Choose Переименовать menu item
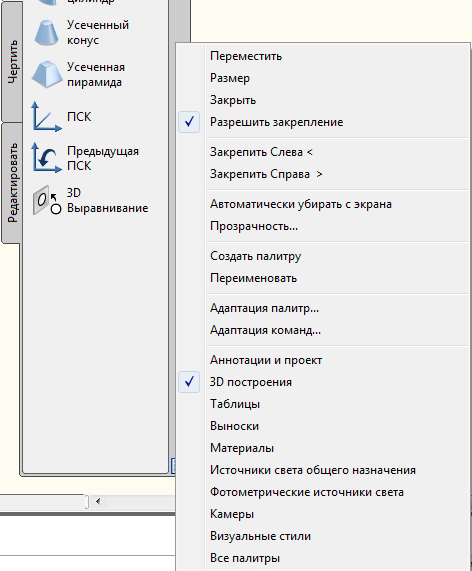The height and width of the screenshot is (571, 472). tap(322, 278)
